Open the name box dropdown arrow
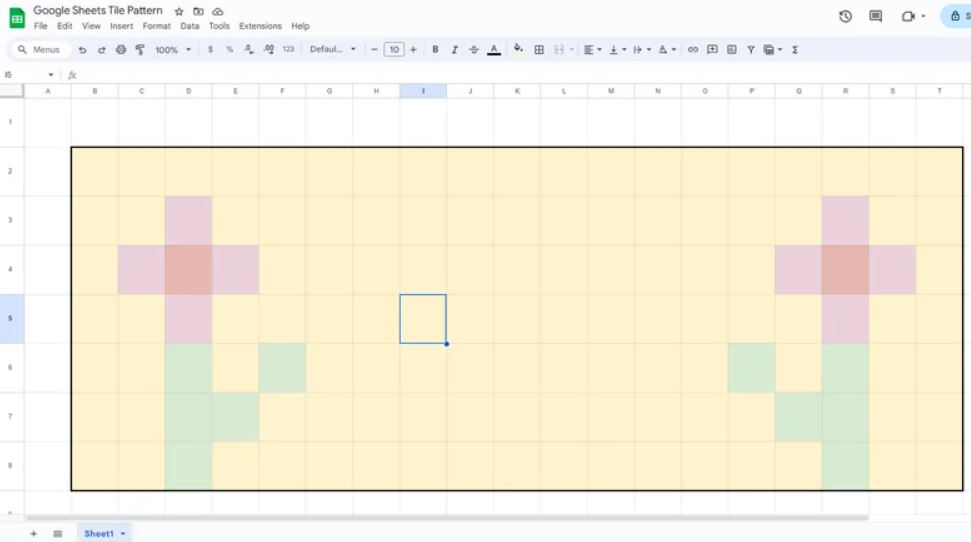 click(51, 75)
